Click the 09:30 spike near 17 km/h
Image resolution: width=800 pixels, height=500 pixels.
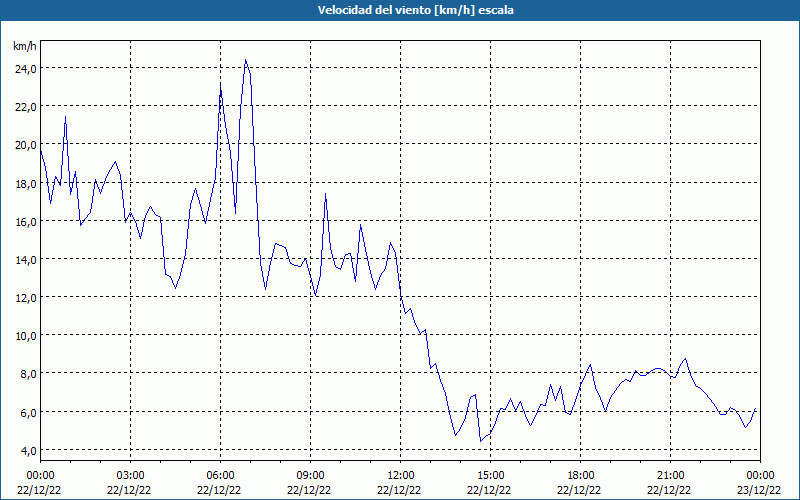(326, 194)
